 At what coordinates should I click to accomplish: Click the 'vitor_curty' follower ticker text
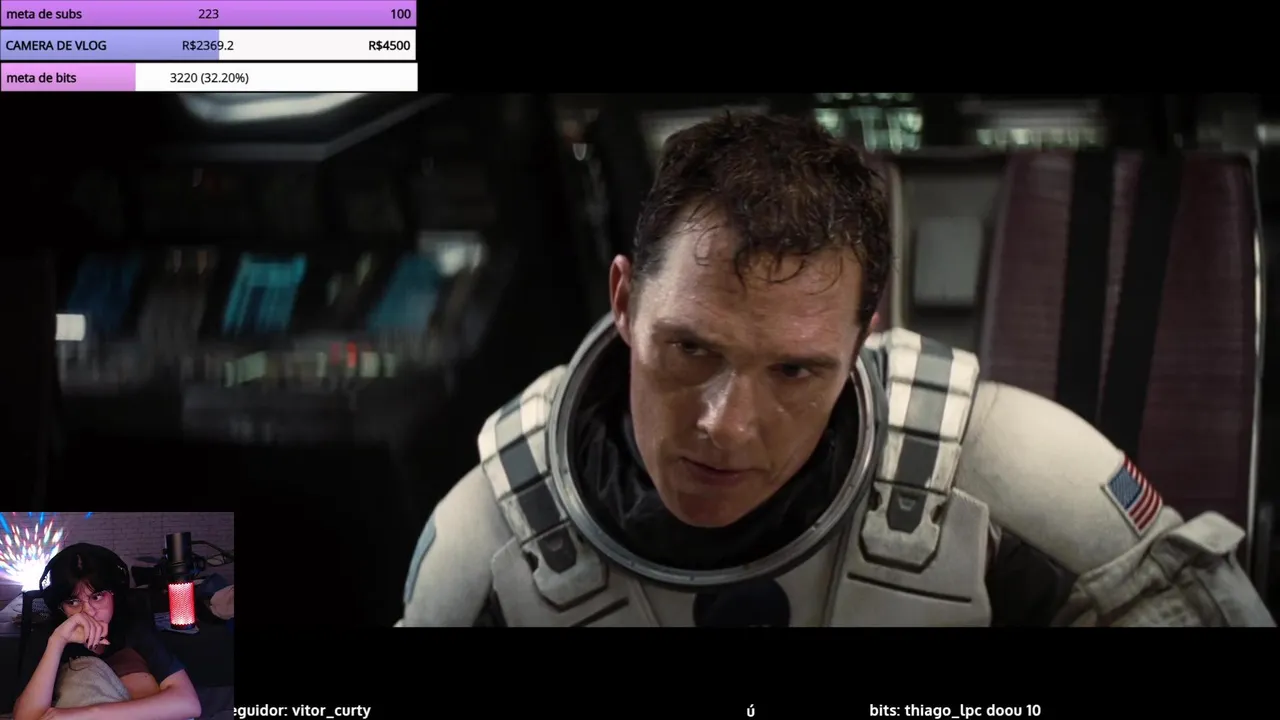point(330,710)
